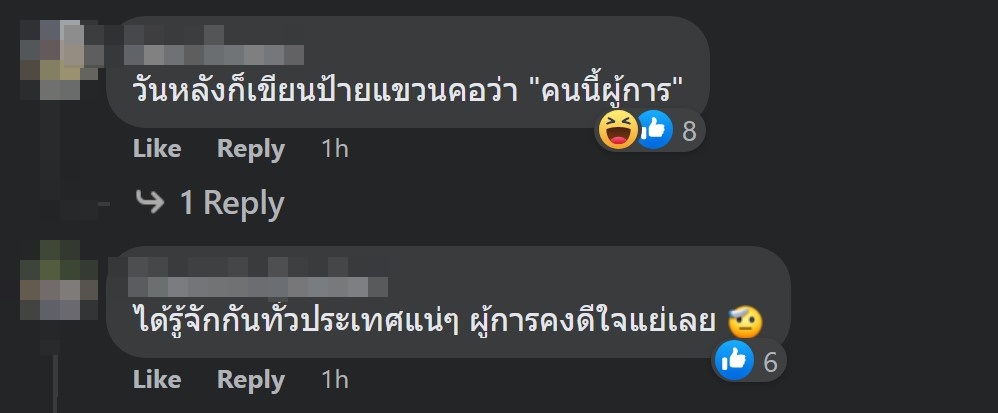Viewport: 998px width, 413px height.
Task: Click thumbs-up reaction icon beside count 8
Action: [654, 130]
